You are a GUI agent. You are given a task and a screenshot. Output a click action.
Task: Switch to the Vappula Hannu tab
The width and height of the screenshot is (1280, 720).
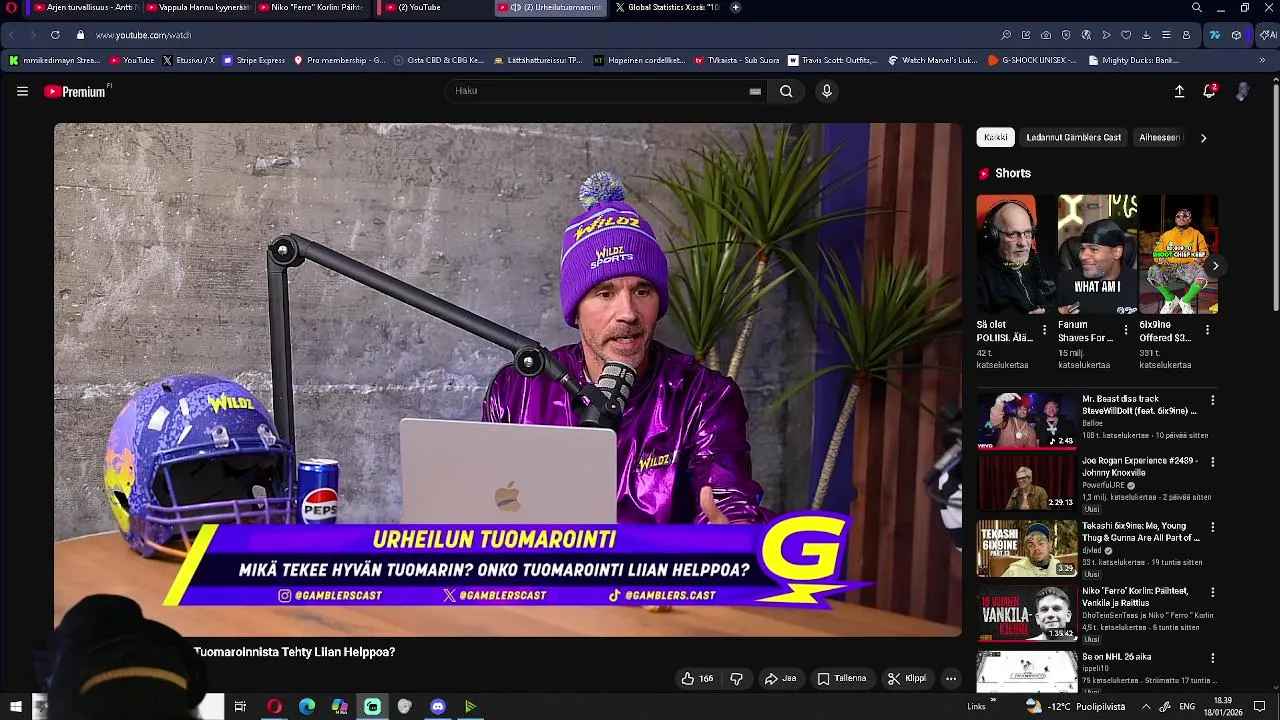197,7
